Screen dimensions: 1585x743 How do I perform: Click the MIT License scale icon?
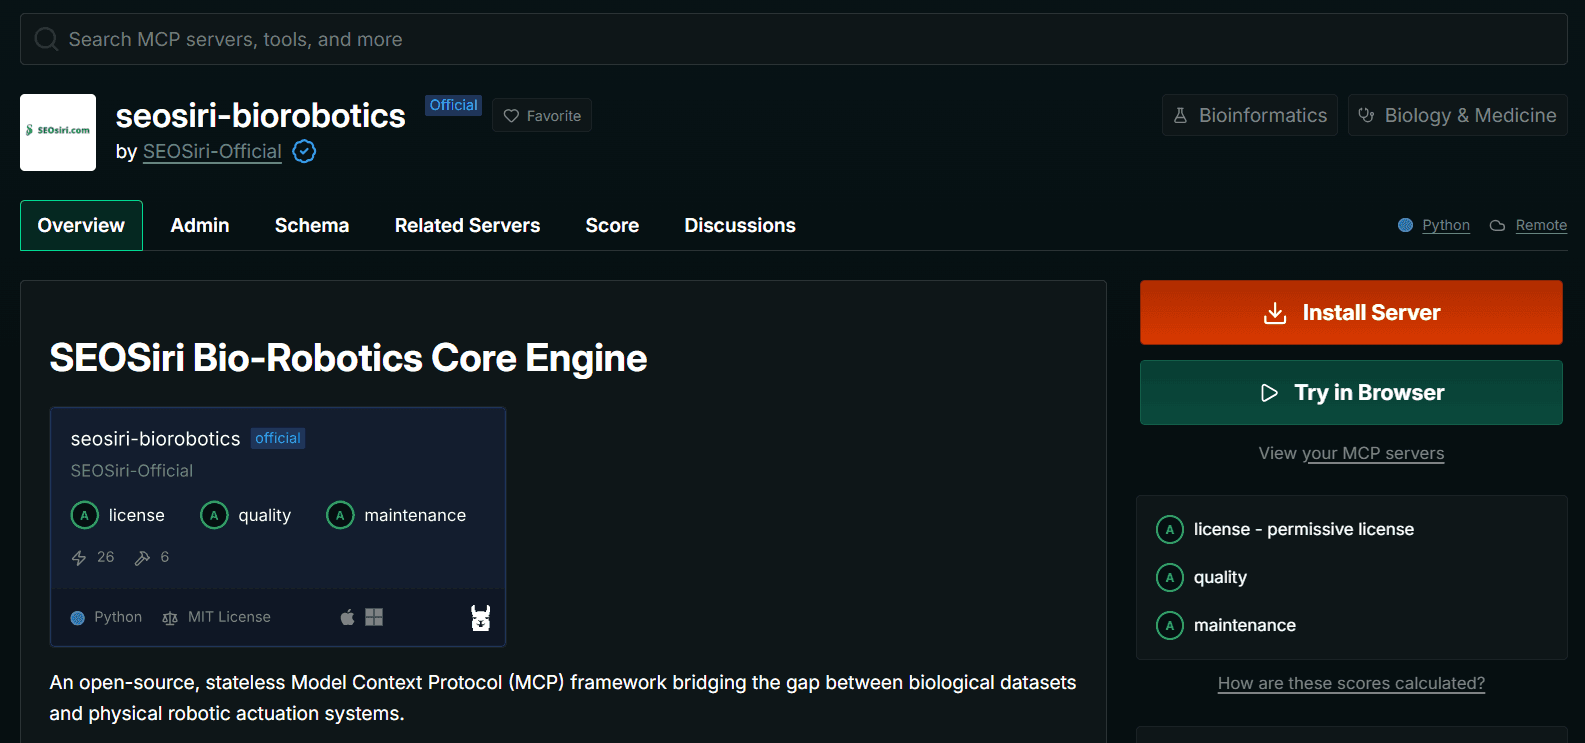tap(170, 618)
